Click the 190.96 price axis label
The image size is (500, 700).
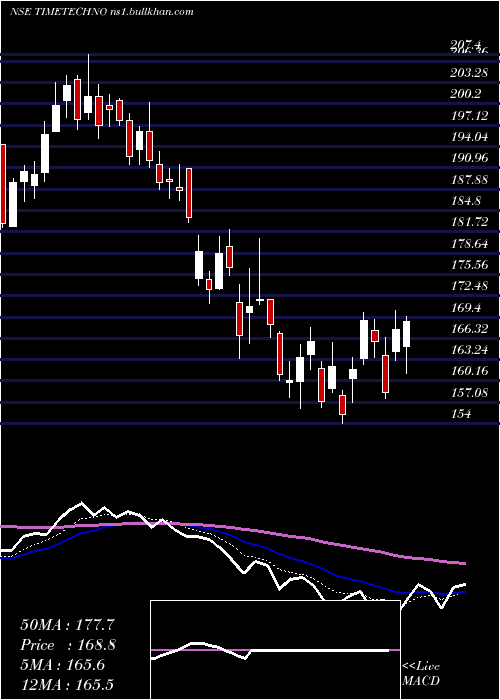(x=469, y=158)
